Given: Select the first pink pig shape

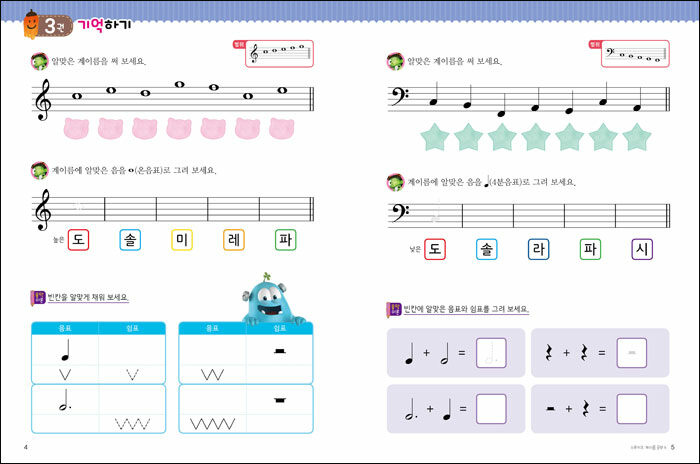Looking at the screenshot, I should click(77, 128).
